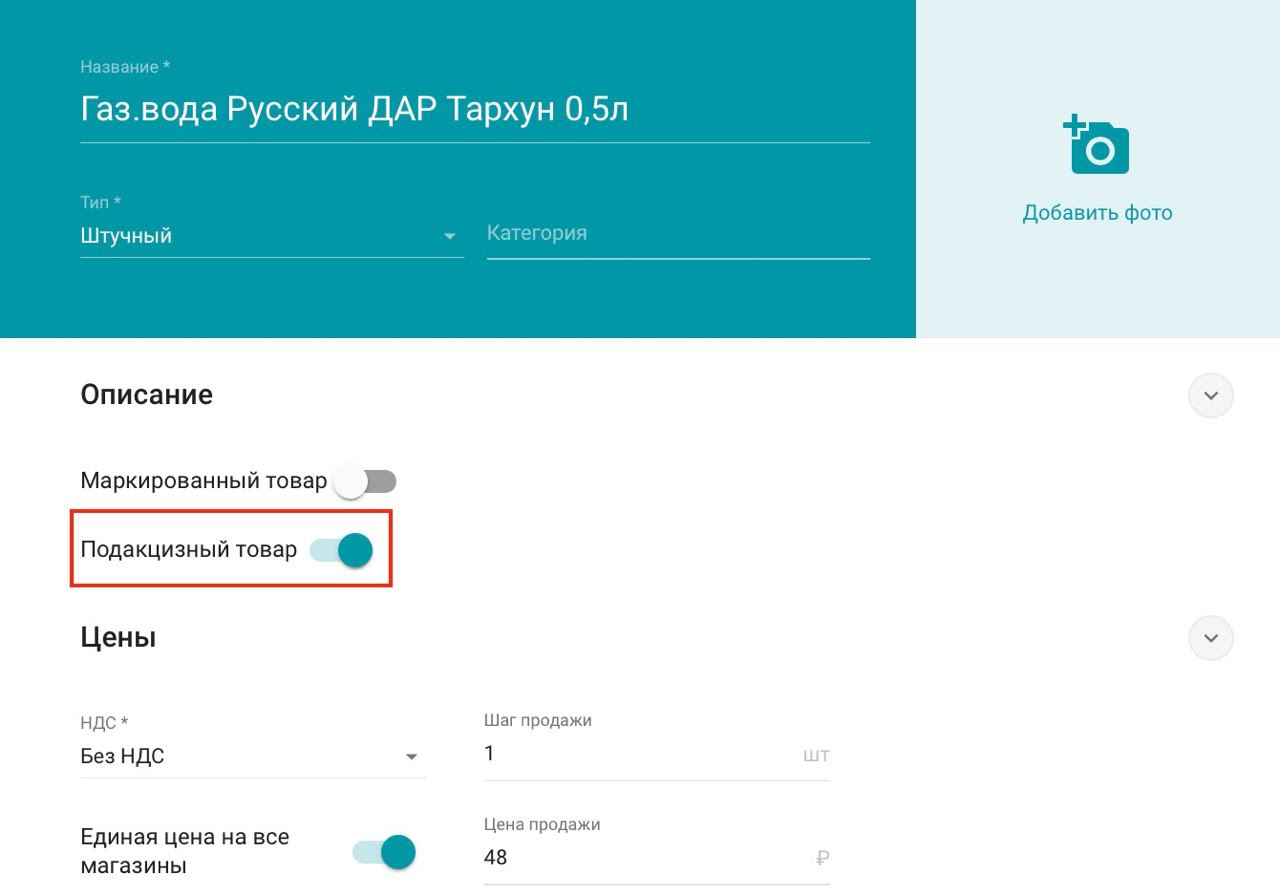Toggle the 'Маркированный товар' switch
This screenshot has width=1280, height=896.
[x=365, y=482]
